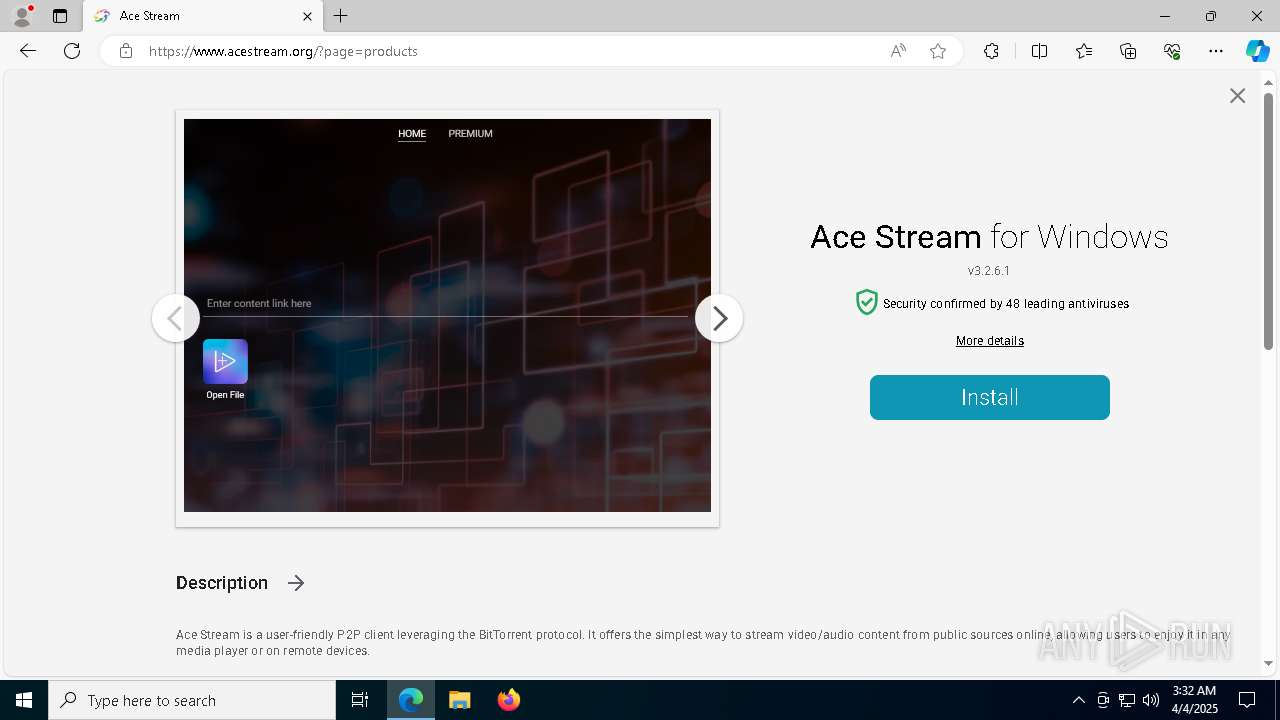Add this page to favorites star

(x=938, y=51)
